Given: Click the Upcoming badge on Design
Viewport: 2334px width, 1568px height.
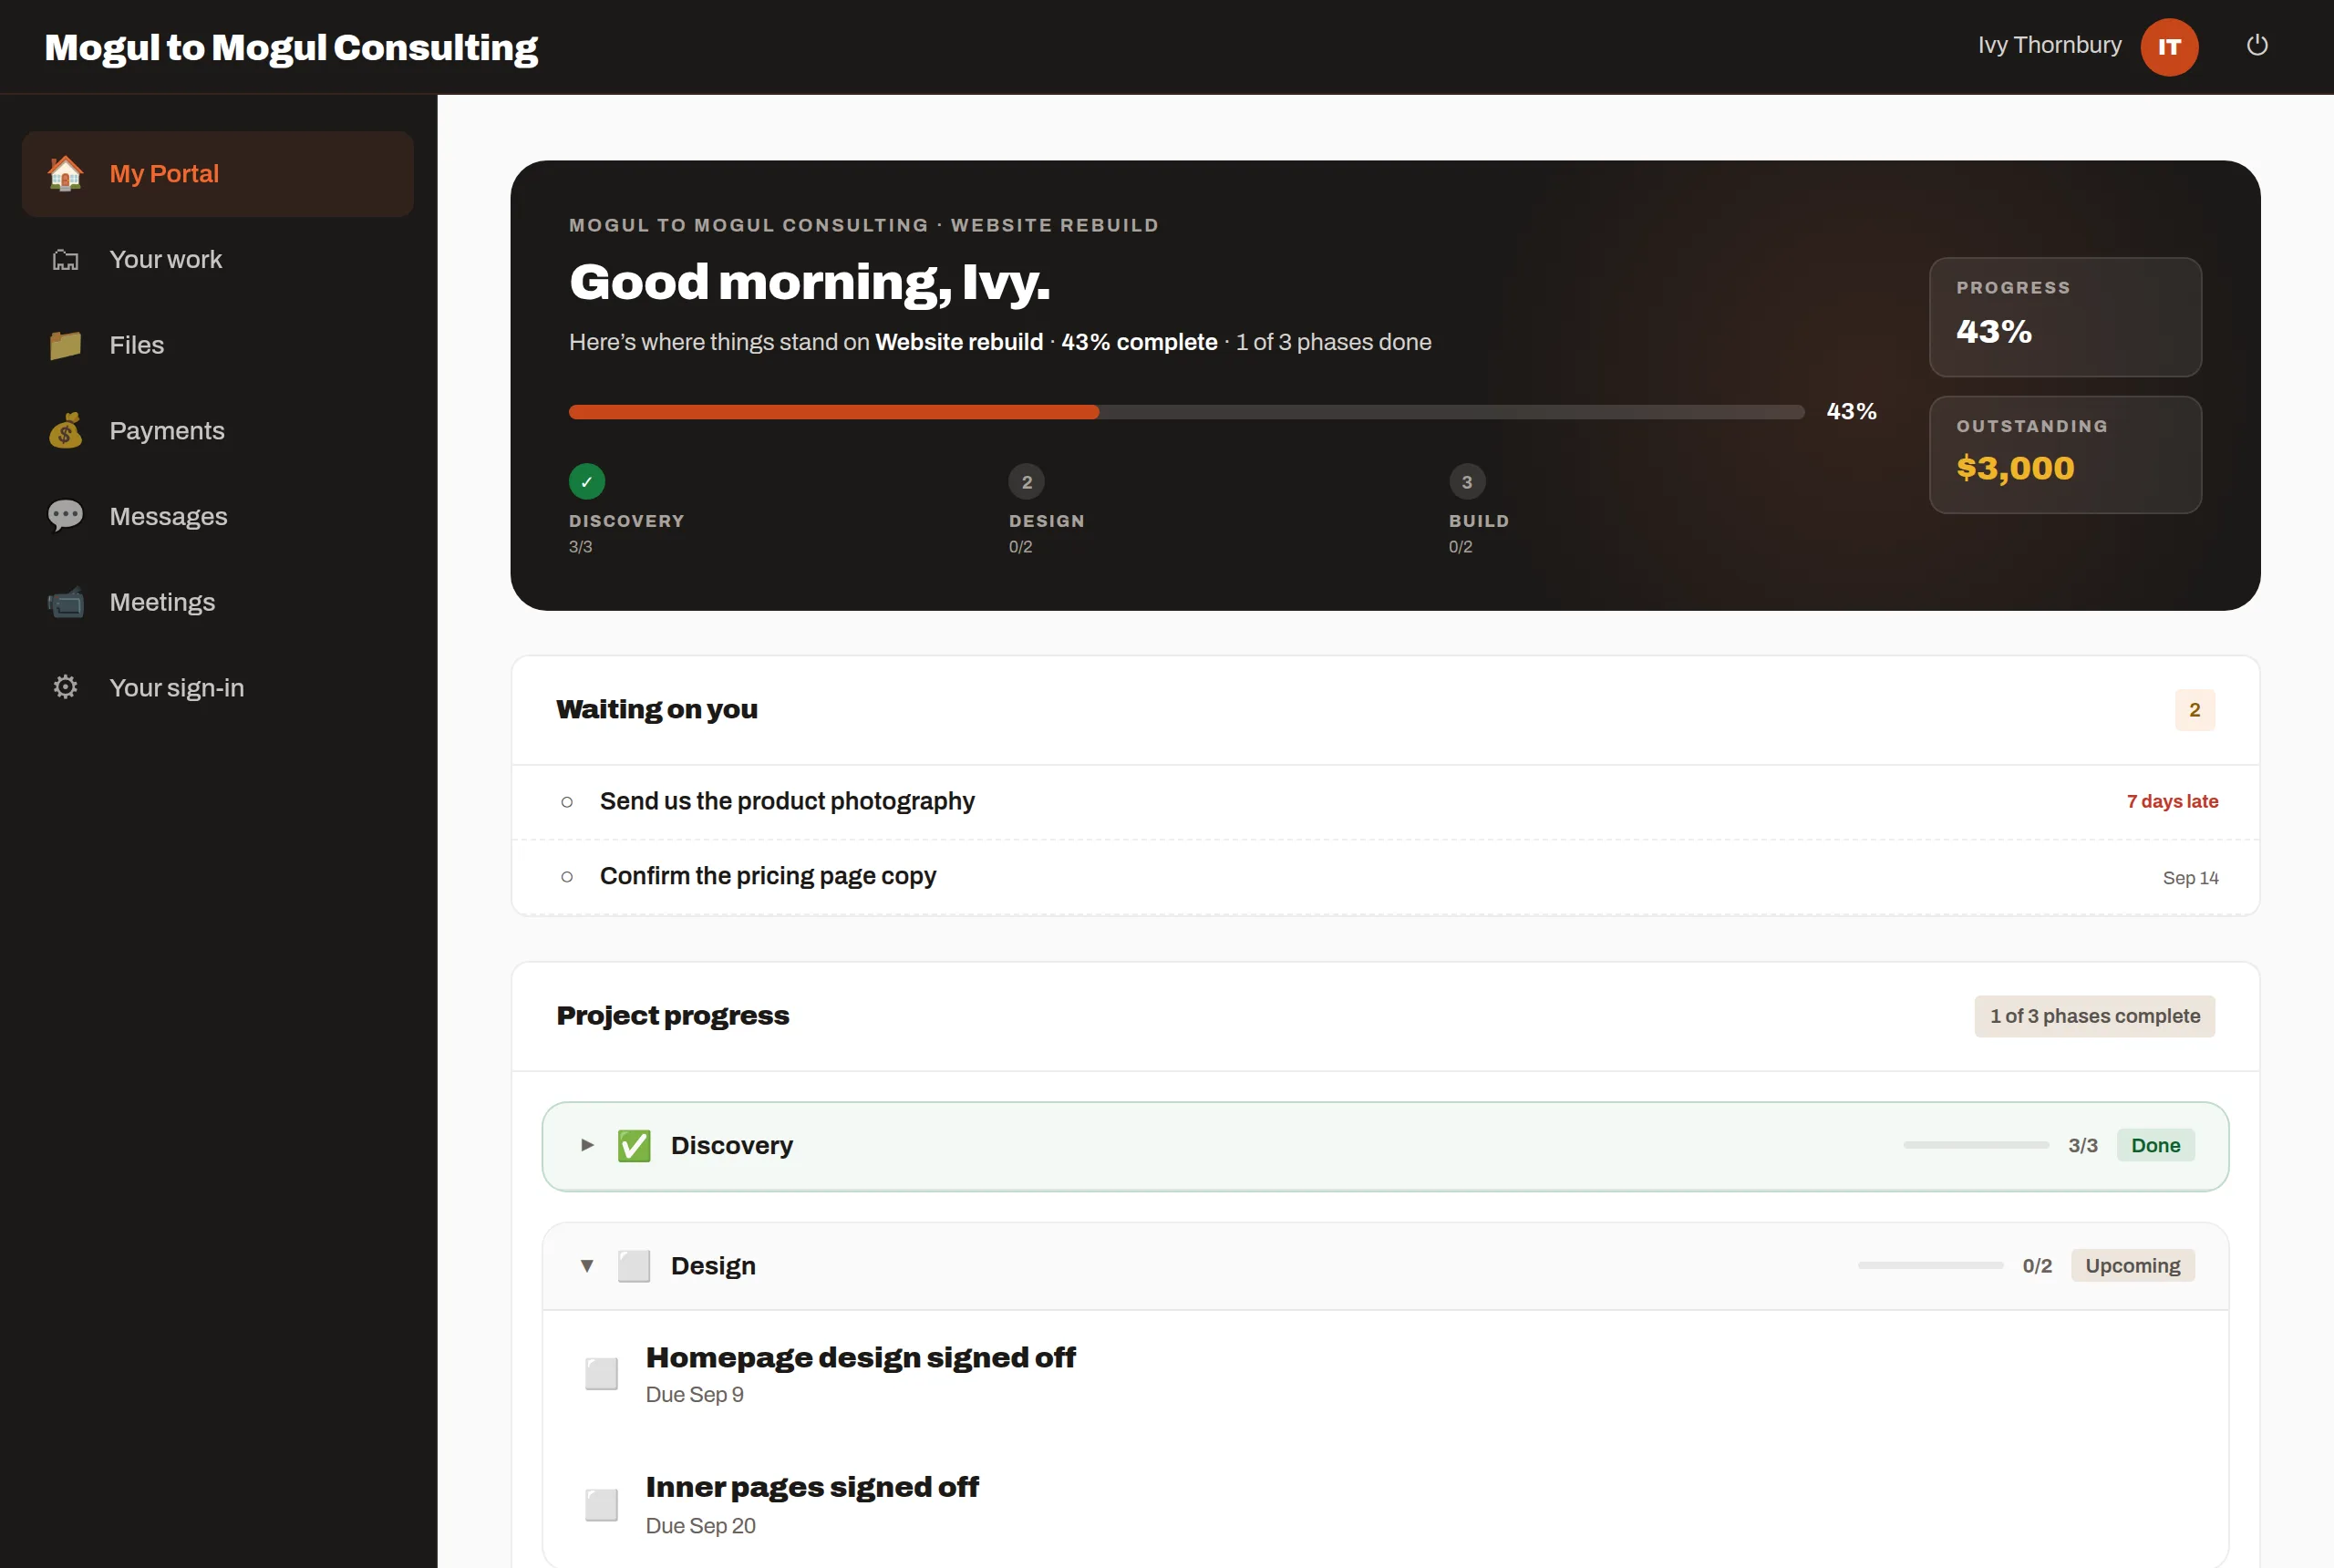Looking at the screenshot, I should tap(2132, 1265).
